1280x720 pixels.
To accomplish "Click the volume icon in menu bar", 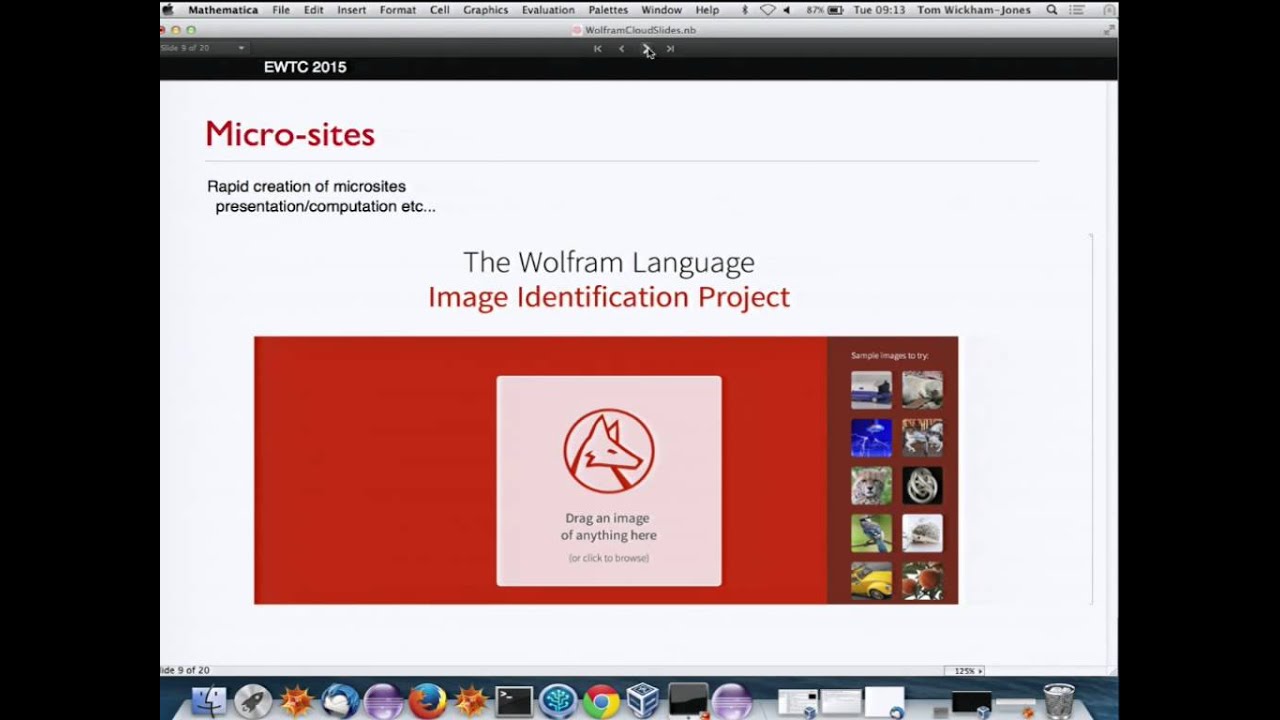I will (786, 10).
